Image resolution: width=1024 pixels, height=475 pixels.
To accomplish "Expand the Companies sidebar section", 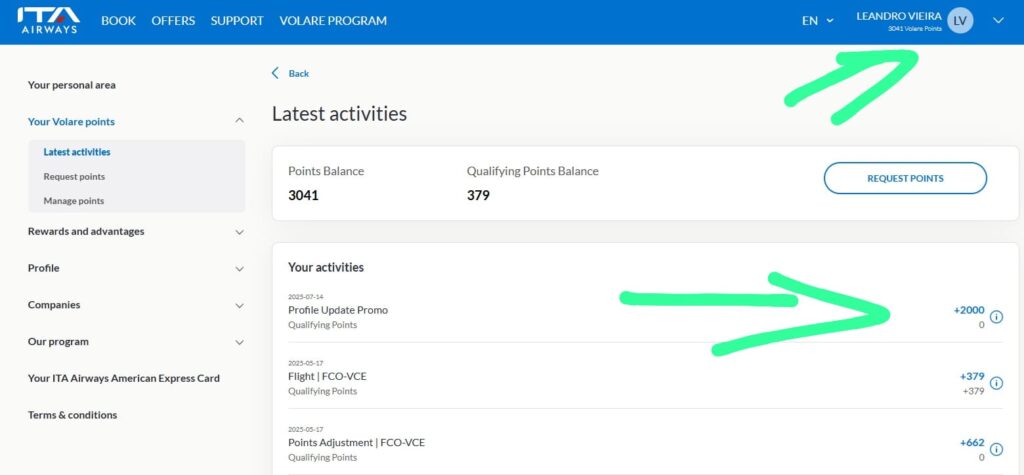I will click(x=239, y=305).
